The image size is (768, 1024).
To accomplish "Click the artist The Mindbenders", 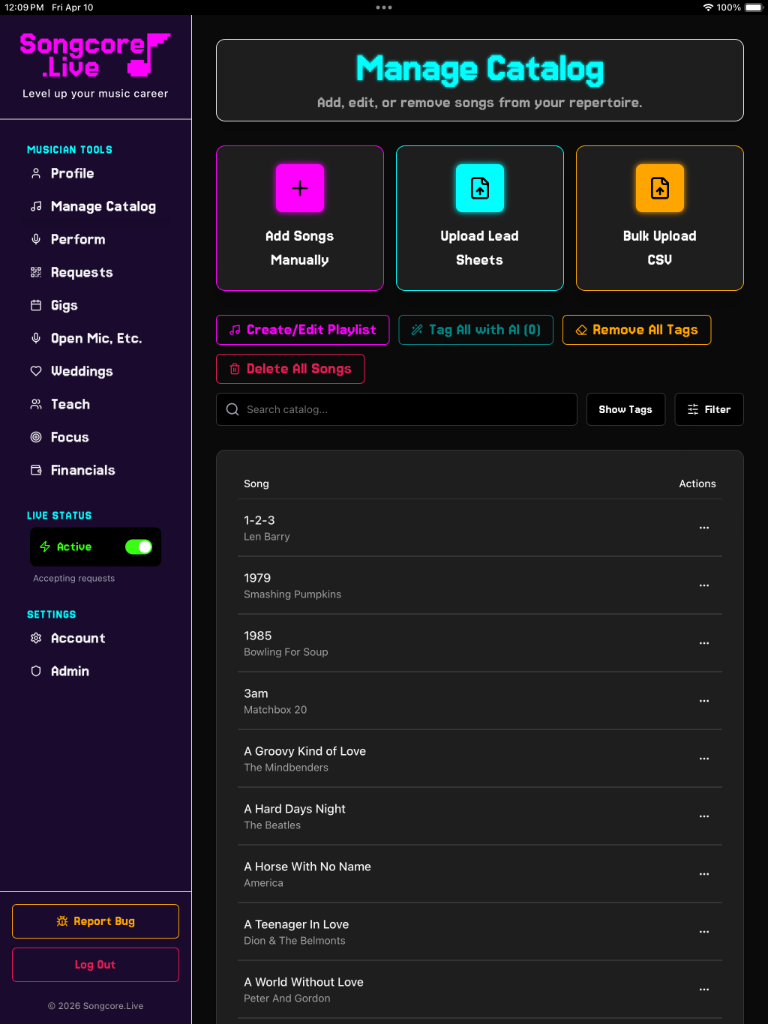I will pyautogui.click(x=286, y=767).
